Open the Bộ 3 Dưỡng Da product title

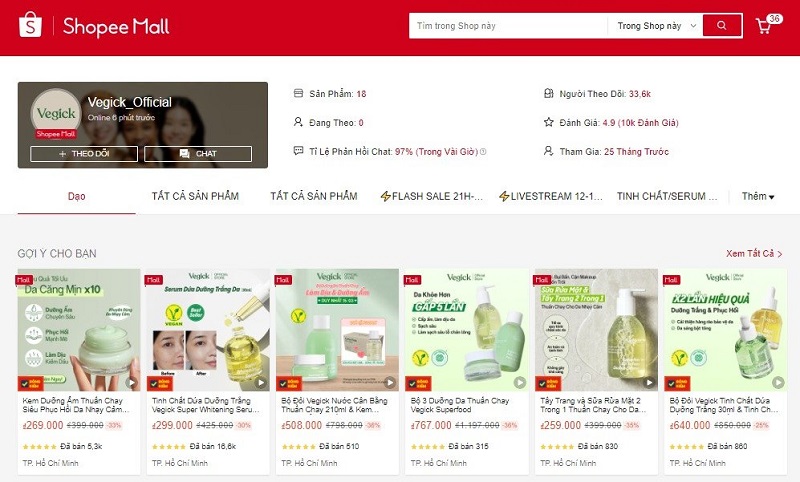[x=460, y=405]
